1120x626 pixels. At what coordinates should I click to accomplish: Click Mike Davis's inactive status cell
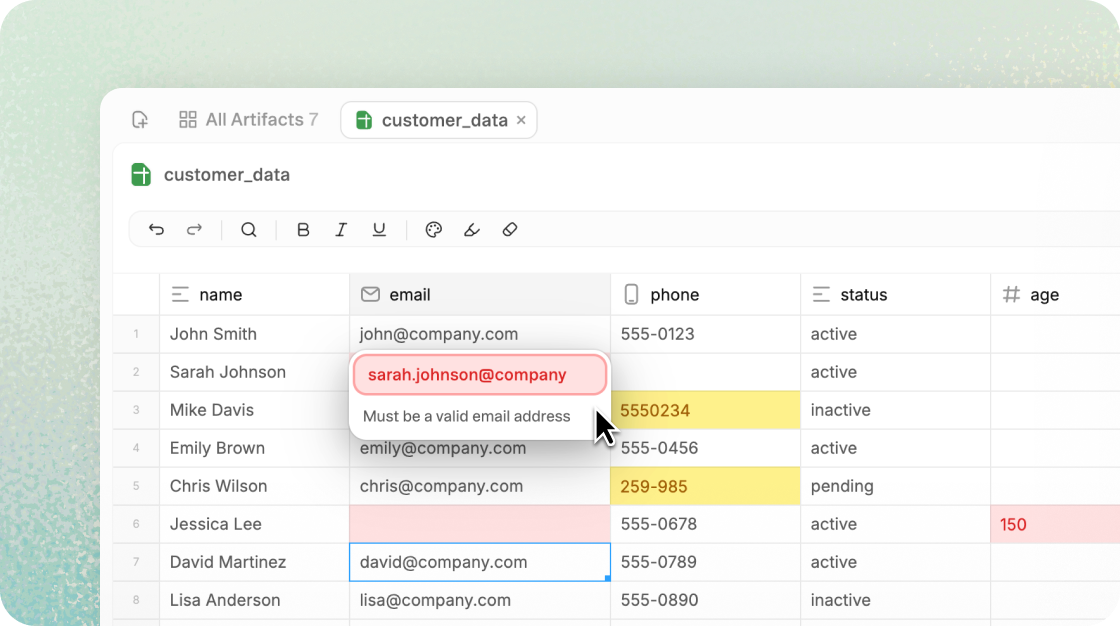point(896,410)
